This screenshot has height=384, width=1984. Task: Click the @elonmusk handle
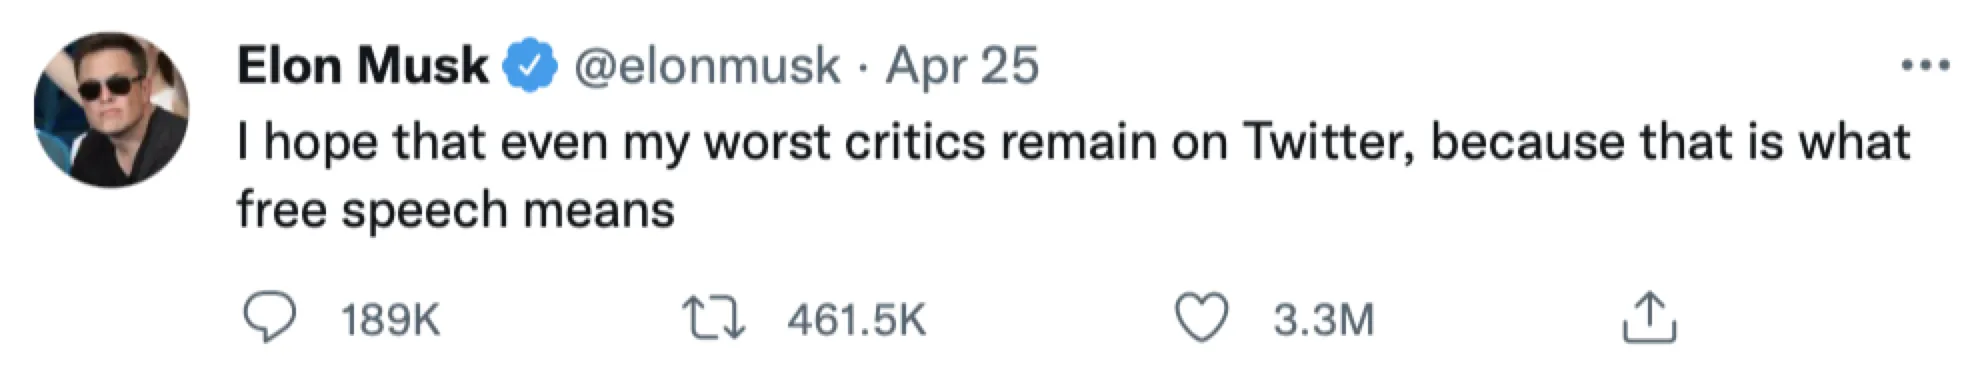[706, 66]
